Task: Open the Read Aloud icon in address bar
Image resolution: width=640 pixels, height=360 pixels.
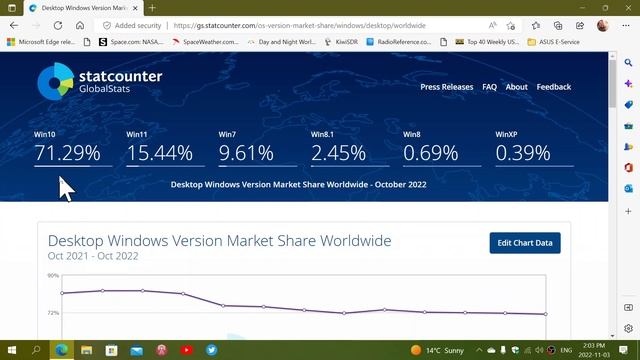Action: click(x=493, y=25)
